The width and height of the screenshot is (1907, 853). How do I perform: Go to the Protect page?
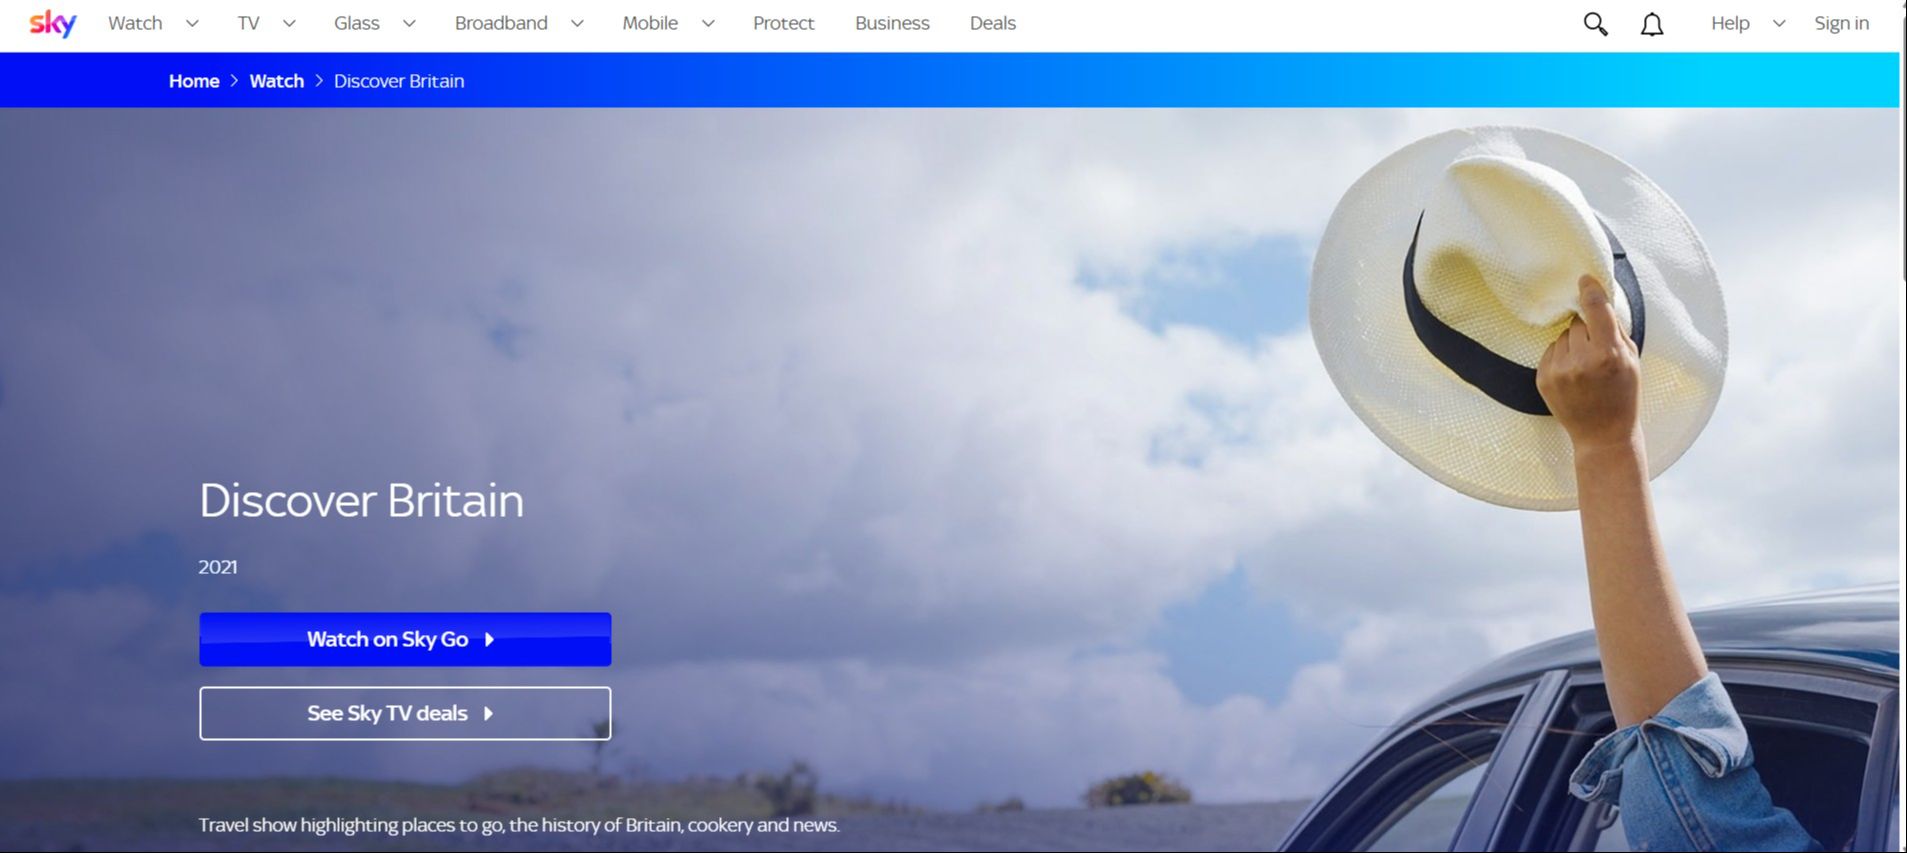pyautogui.click(x=784, y=23)
